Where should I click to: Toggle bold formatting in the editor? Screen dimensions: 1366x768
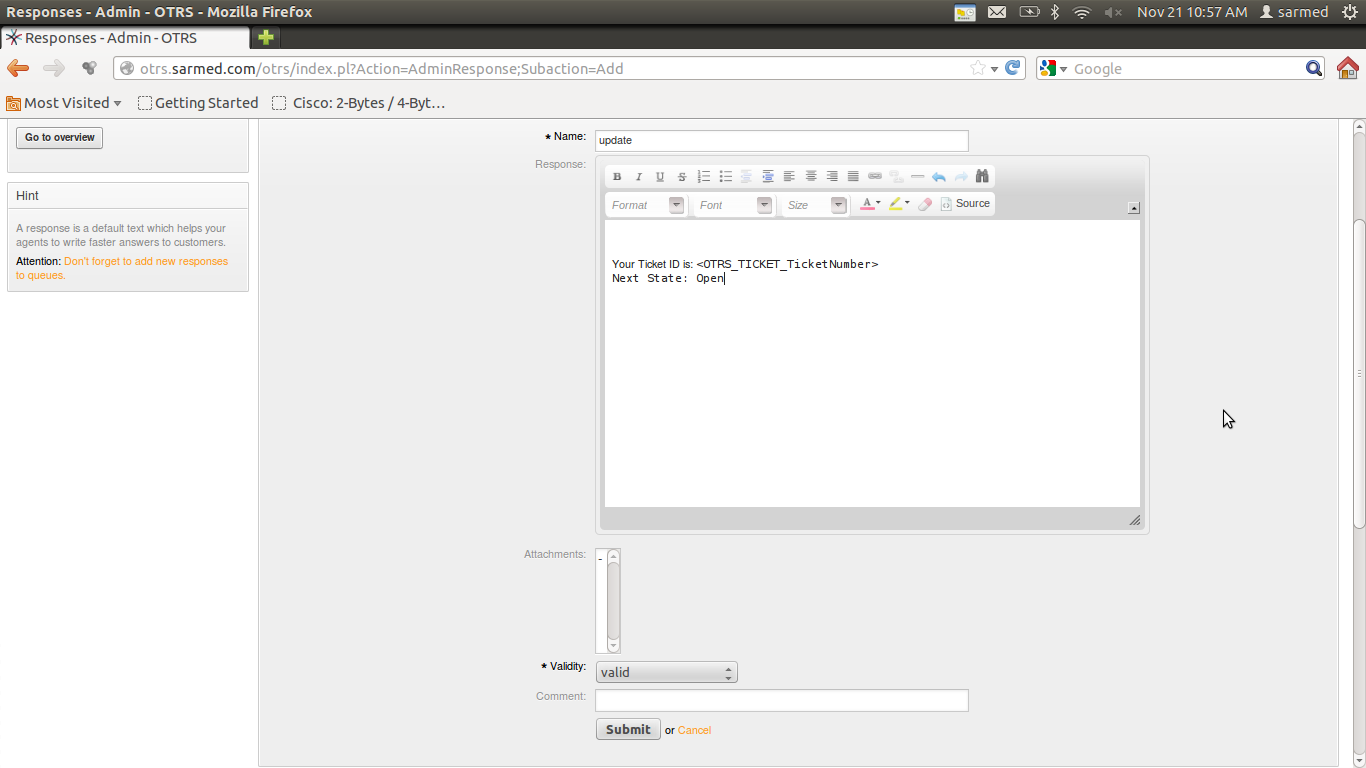click(x=617, y=177)
